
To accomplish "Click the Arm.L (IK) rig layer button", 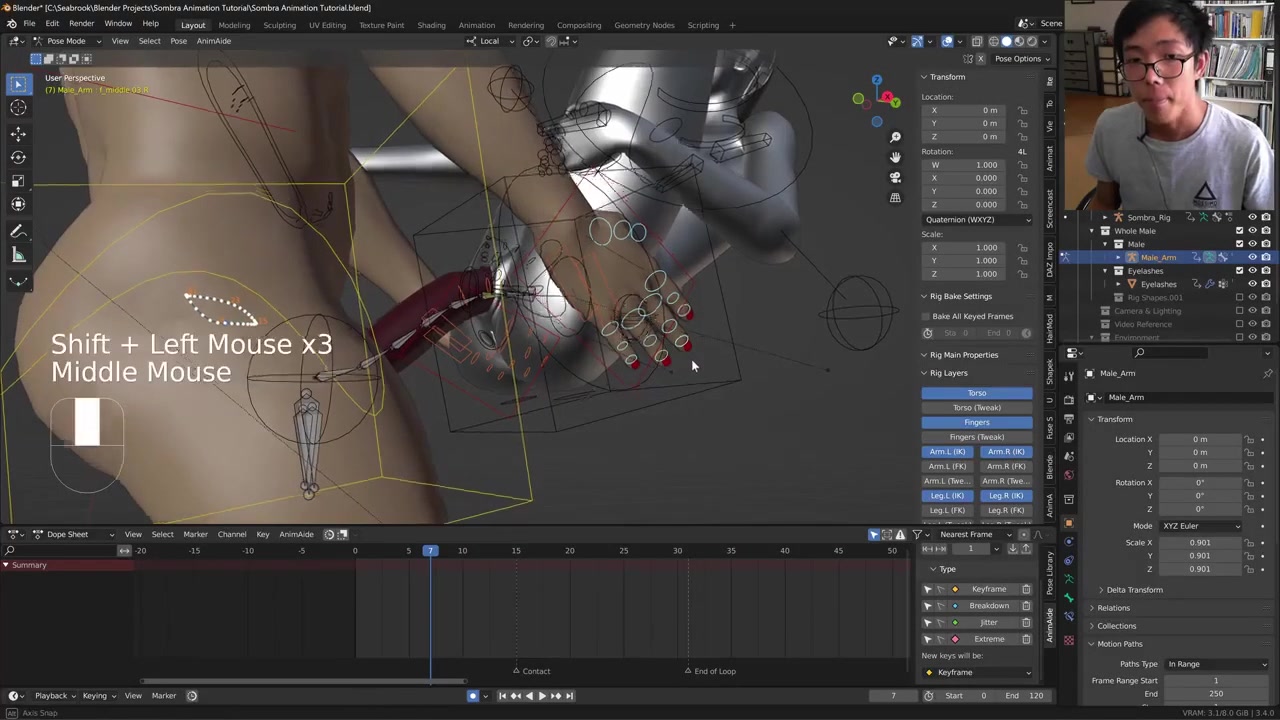I will coord(947,452).
